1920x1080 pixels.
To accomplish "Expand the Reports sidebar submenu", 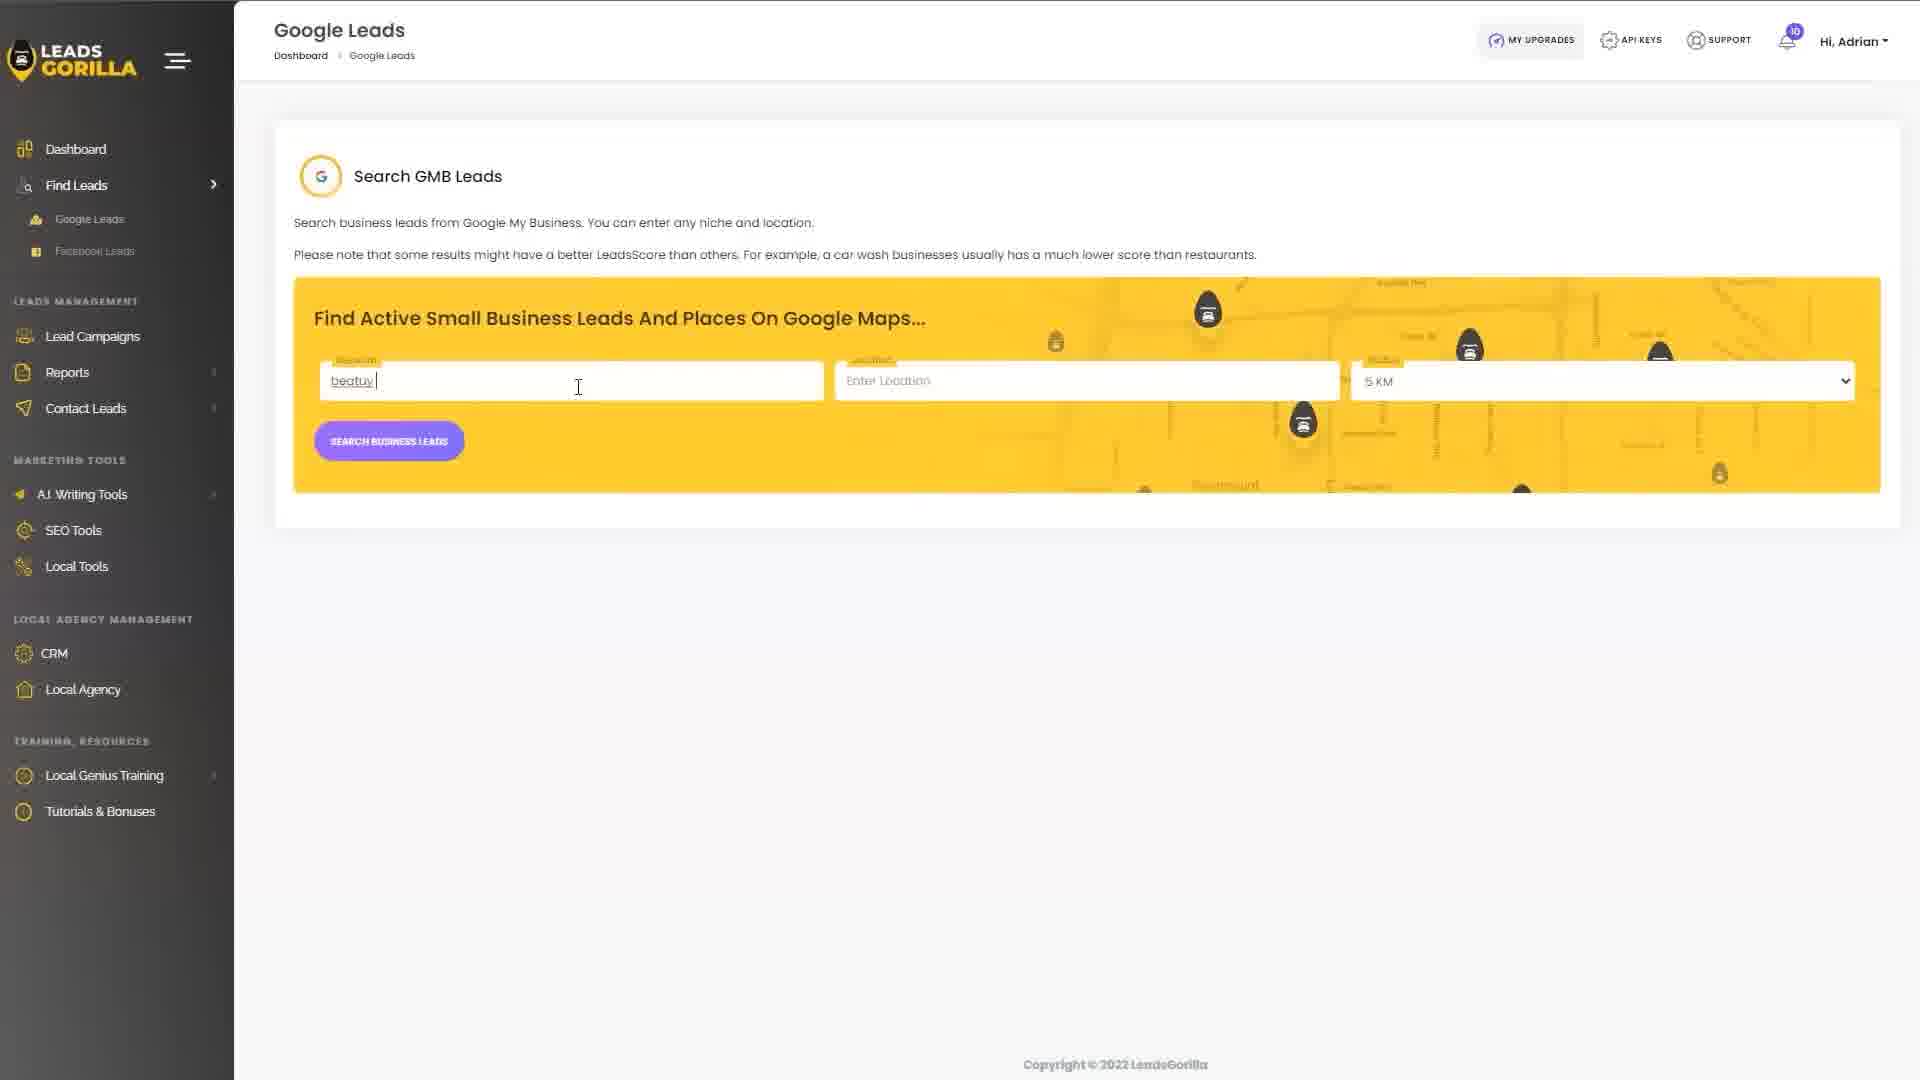I will (67, 372).
